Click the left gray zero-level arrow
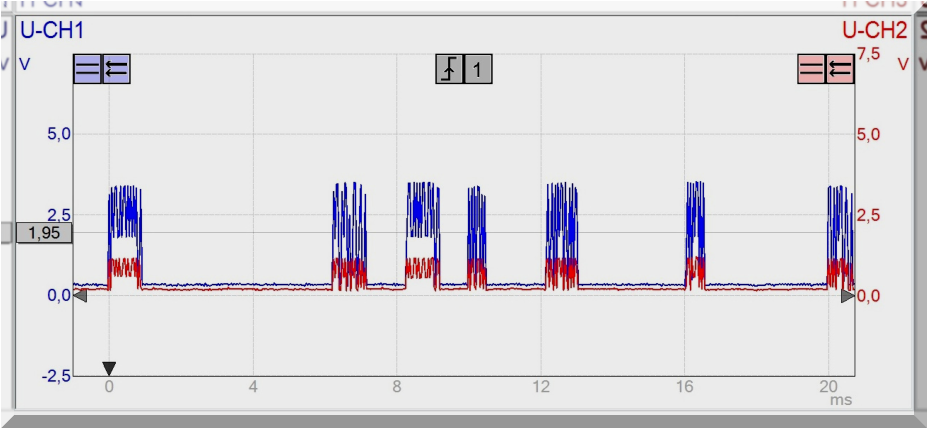Image resolution: width=928 pixels, height=429 pixels. [80, 296]
